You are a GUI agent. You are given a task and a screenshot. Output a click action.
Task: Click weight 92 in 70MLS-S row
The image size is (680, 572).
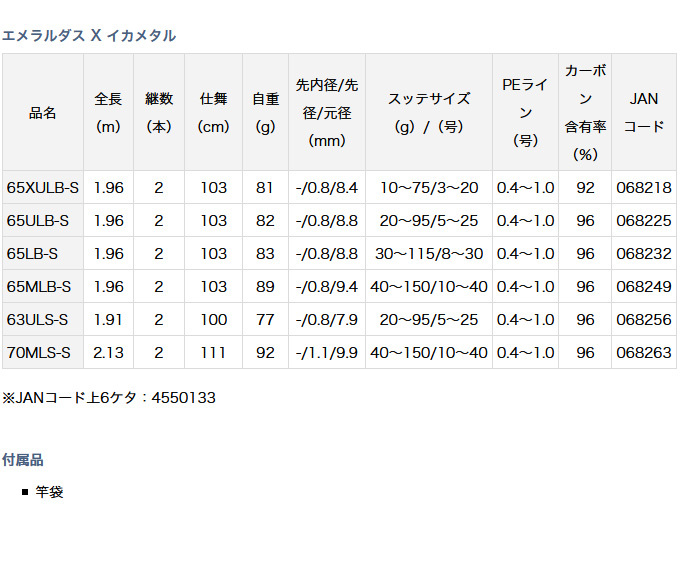[265, 353]
